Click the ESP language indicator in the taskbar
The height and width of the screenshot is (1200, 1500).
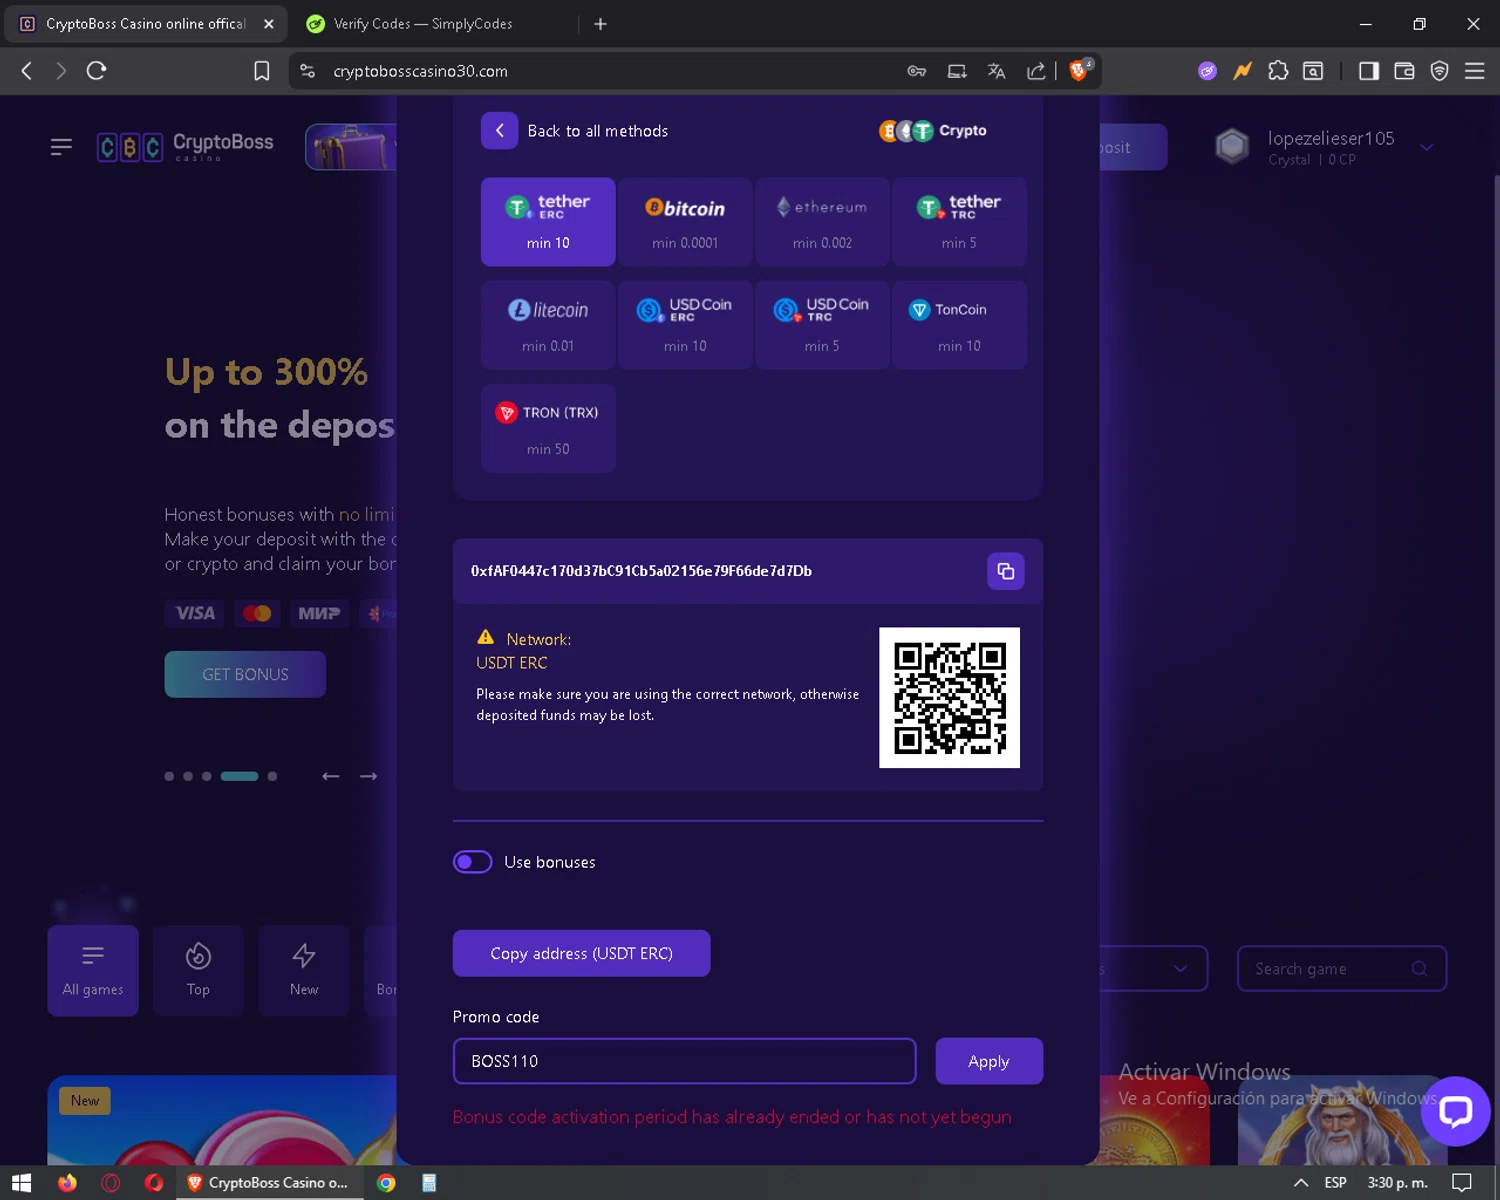[1335, 1183]
